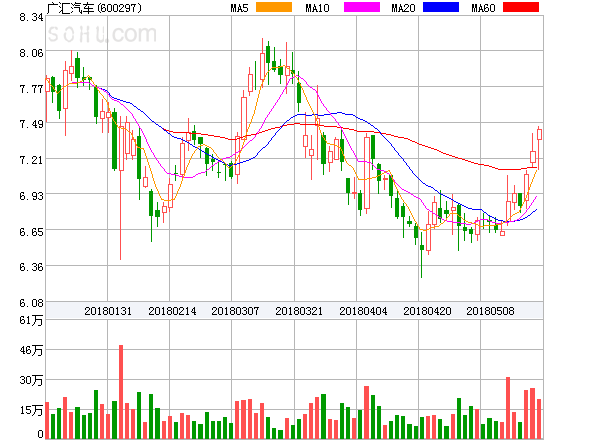The image size is (600, 440).
Task: Click the MA20 legend label
Action: pyautogui.click(x=403, y=8)
